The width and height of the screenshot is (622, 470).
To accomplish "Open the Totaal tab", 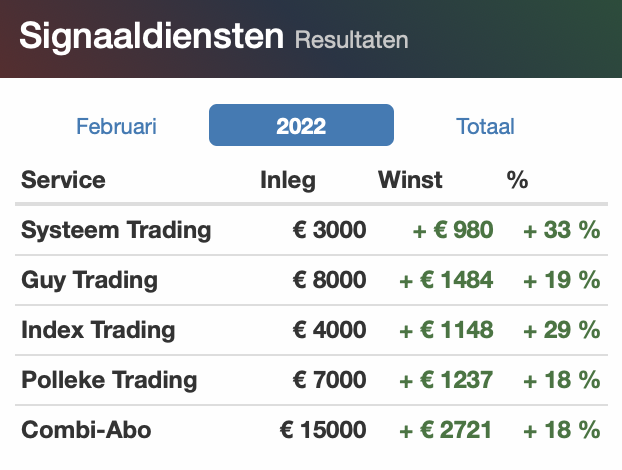I will 485,126.
